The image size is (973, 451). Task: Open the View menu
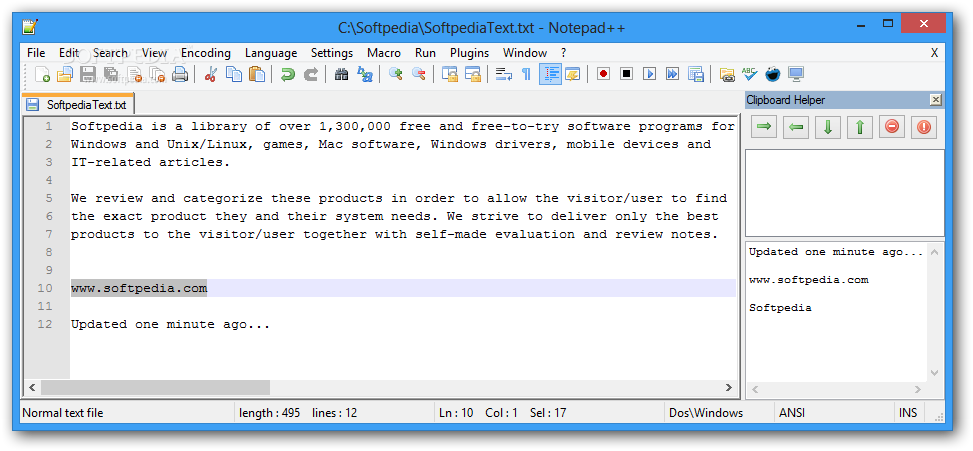click(x=155, y=53)
